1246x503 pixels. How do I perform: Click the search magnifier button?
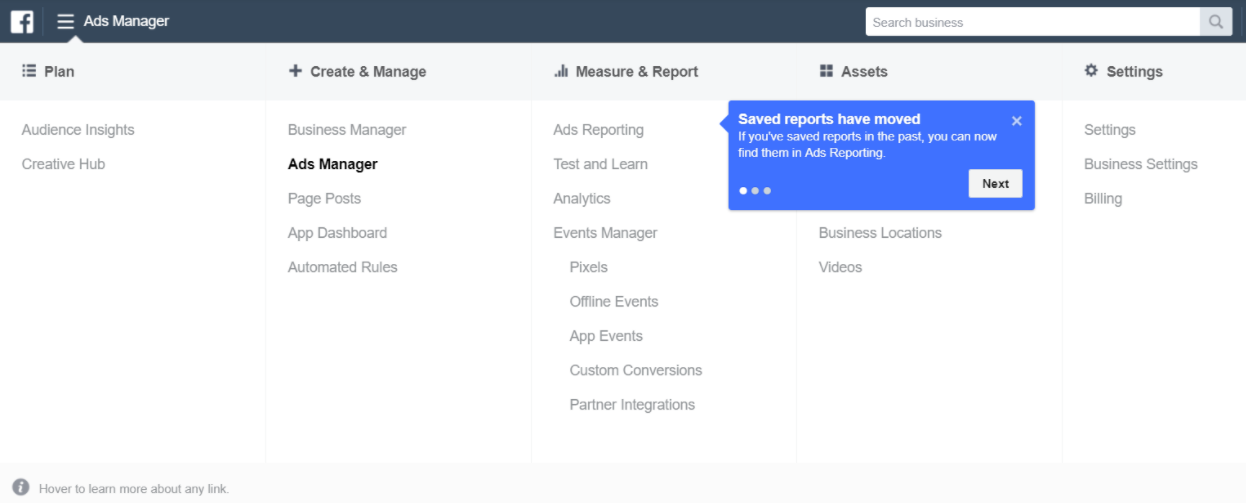1216,22
